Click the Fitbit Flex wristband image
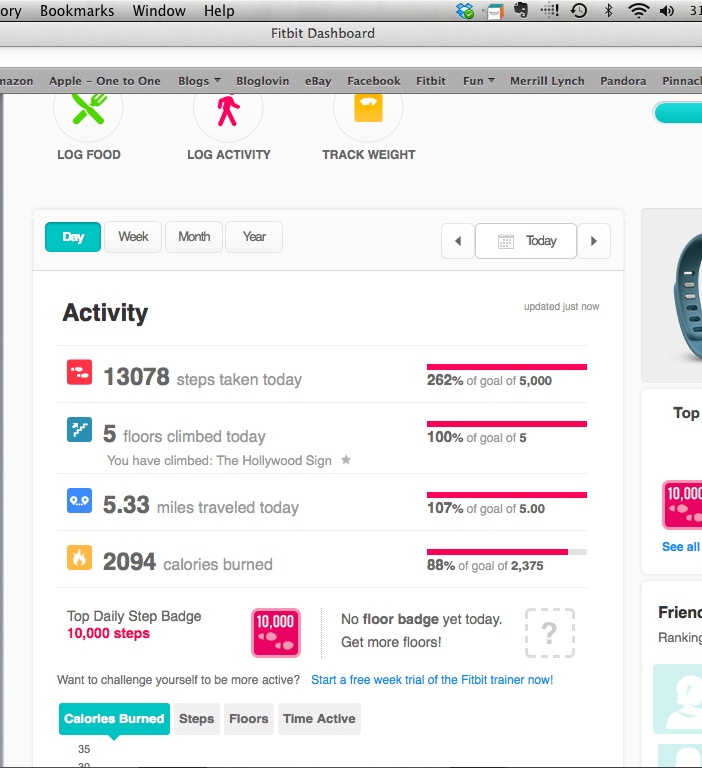 (686, 297)
